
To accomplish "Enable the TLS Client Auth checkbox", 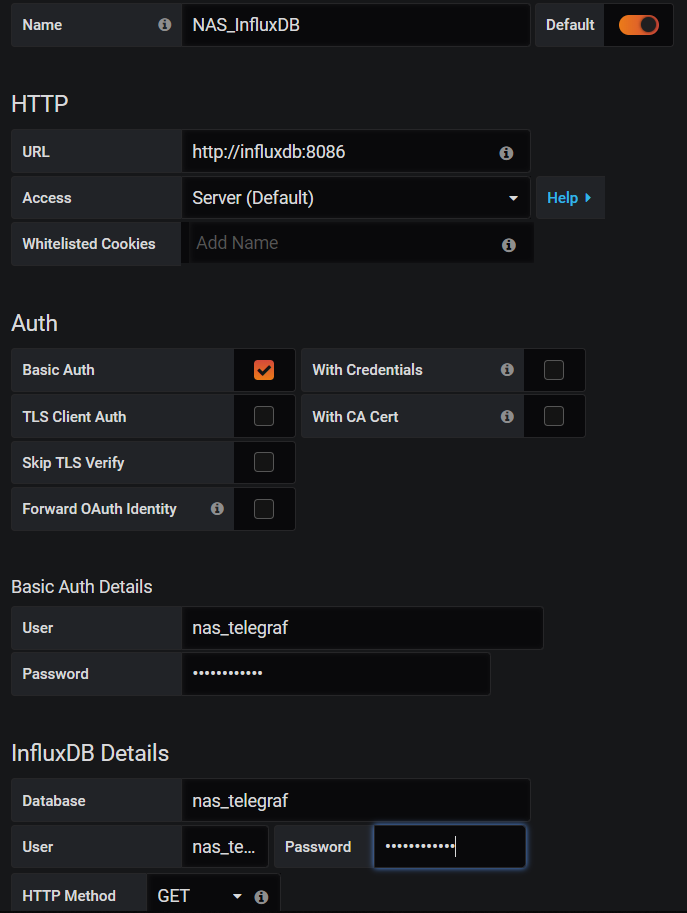I will (x=264, y=416).
